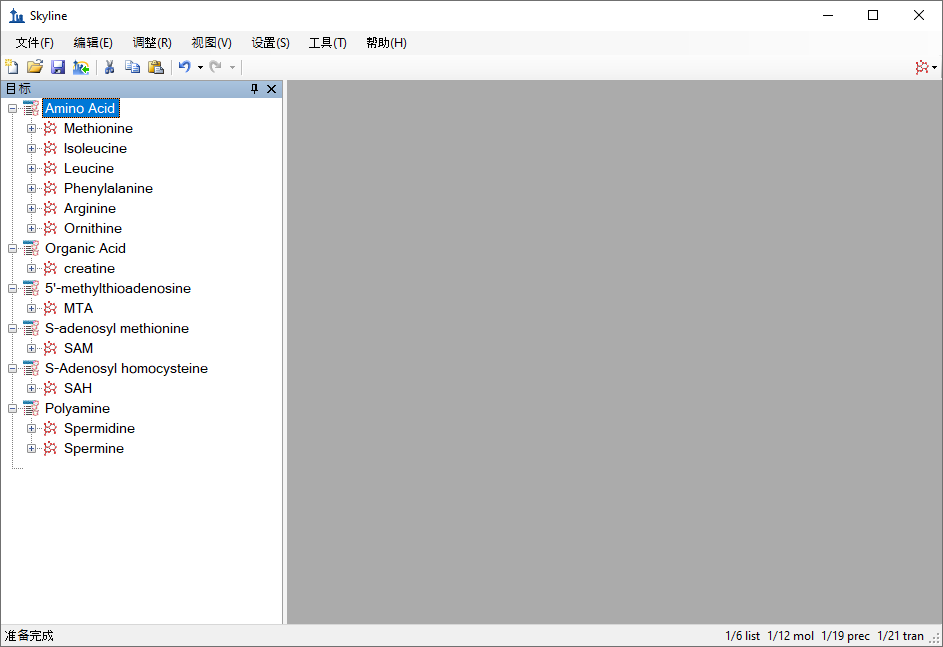Select the S-adenosyl methionine list

[x=116, y=328]
